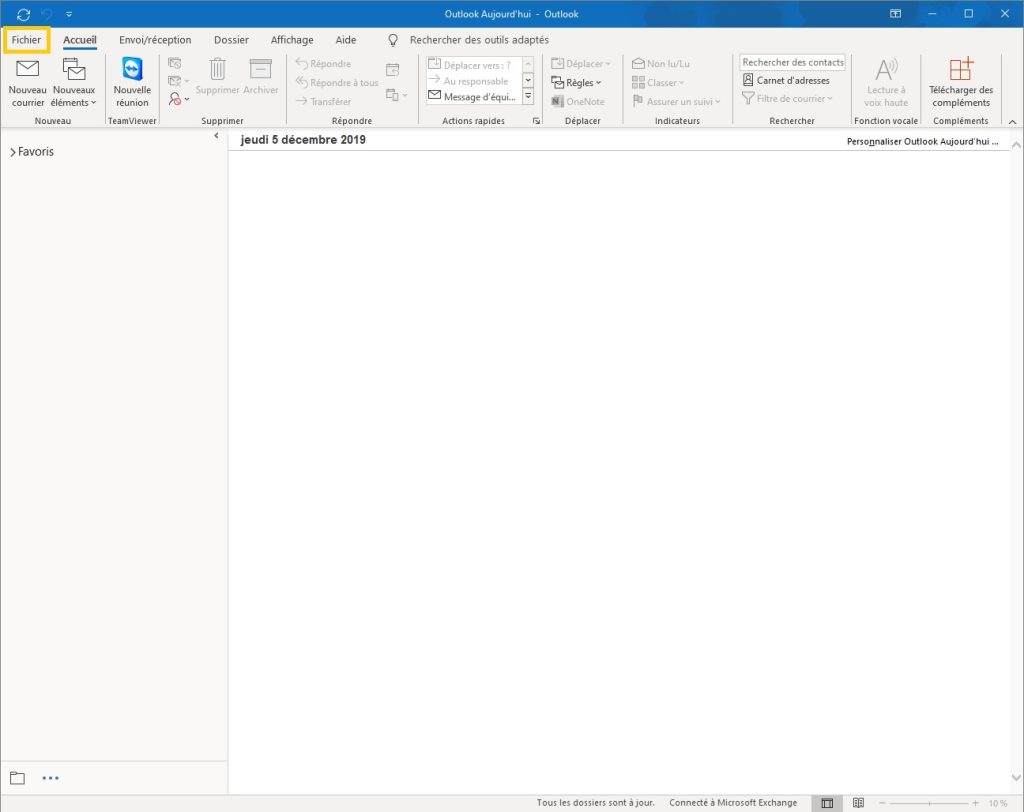Click Lecture à voix haute
Viewport: 1024px width, 812px height.
pyautogui.click(x=886, y=83)
